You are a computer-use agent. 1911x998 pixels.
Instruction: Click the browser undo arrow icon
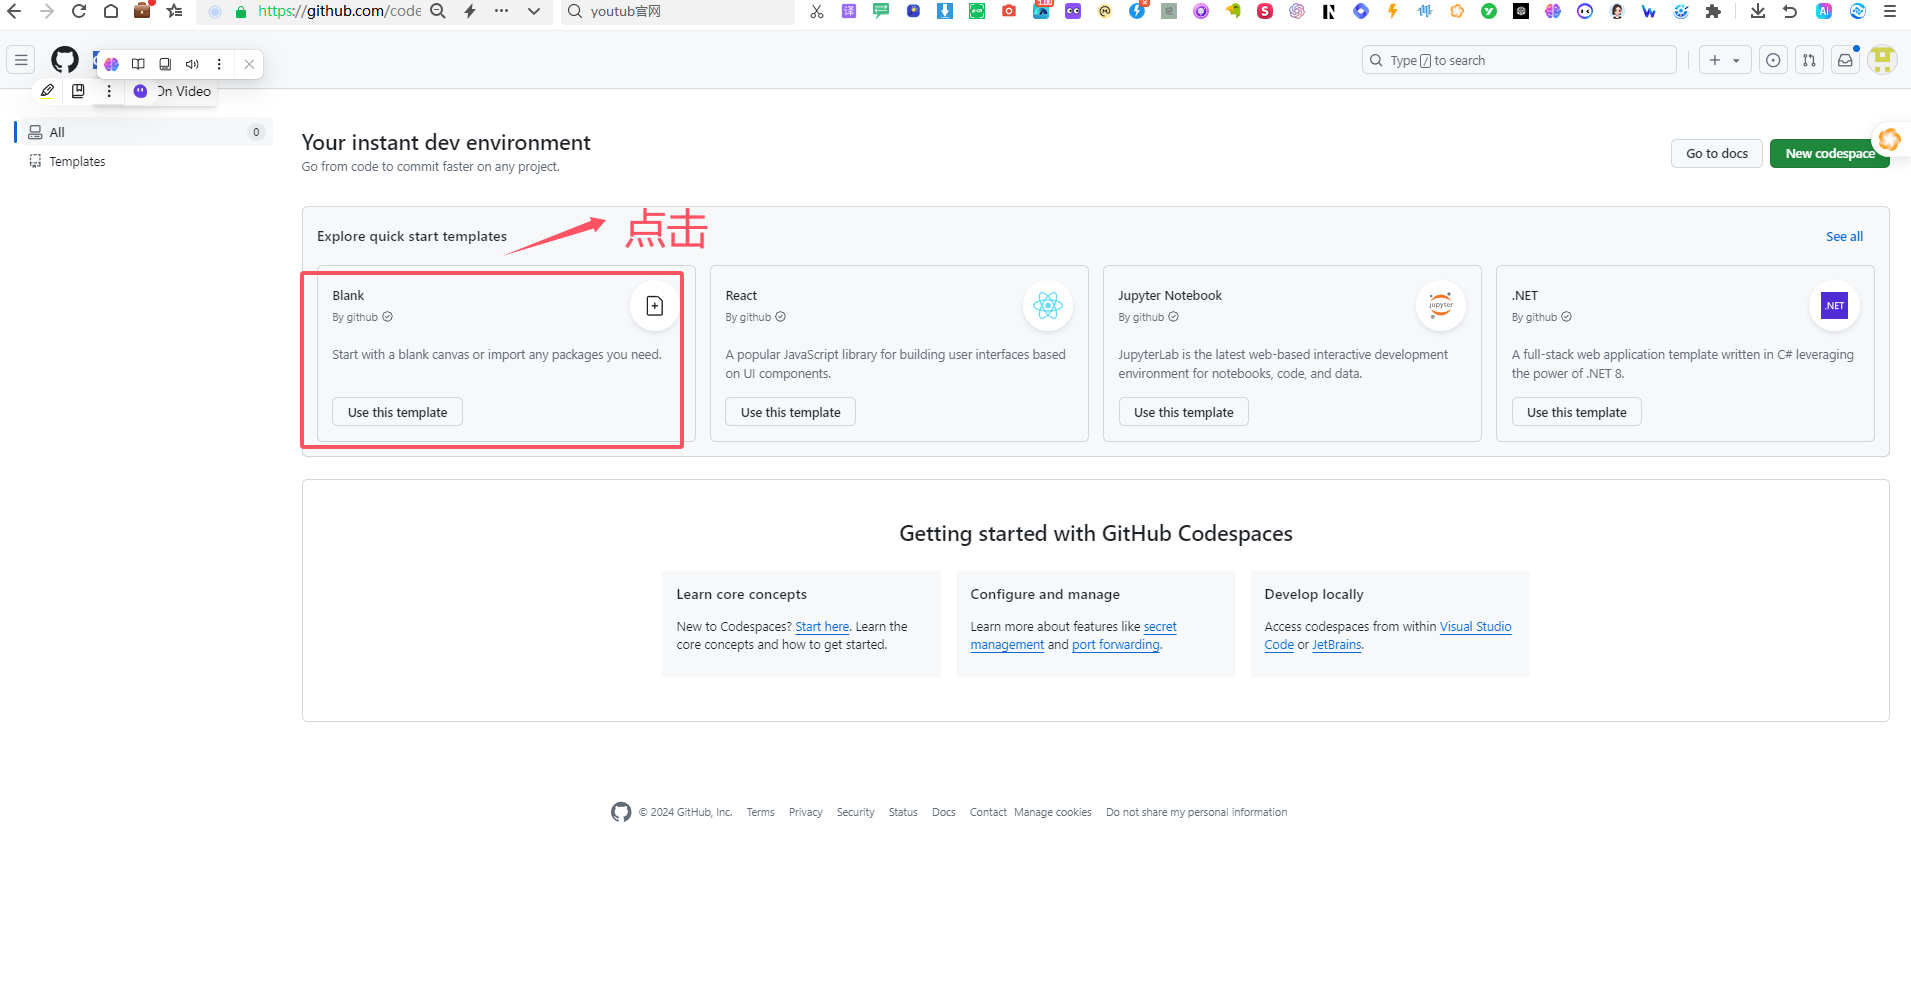pyautogui.click(x=1790, y=11)
